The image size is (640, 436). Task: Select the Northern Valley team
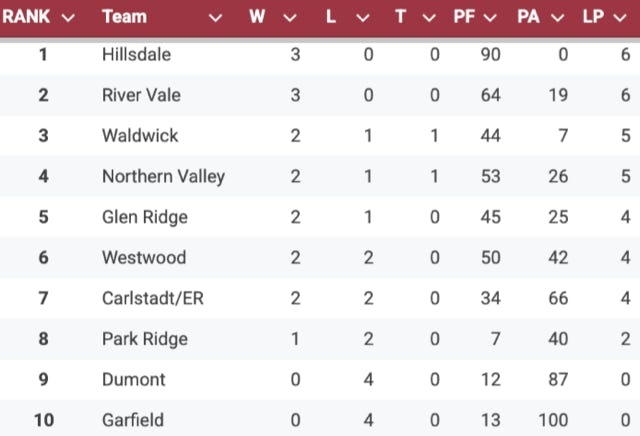[x=163, y=176]
